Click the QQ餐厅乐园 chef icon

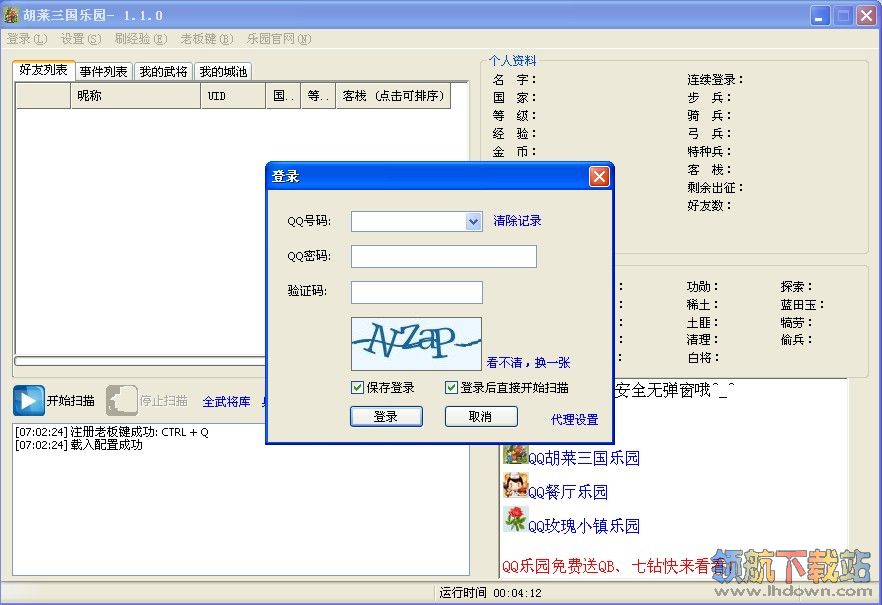click(x=515, y=485)
